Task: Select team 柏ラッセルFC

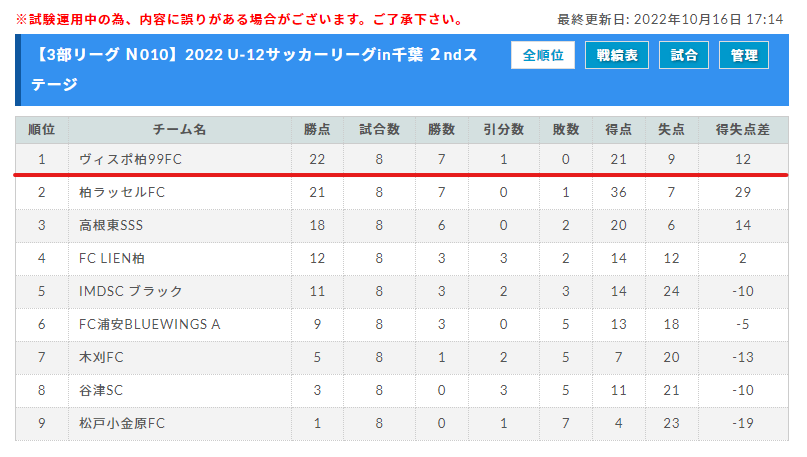Action: click(122, 192)
